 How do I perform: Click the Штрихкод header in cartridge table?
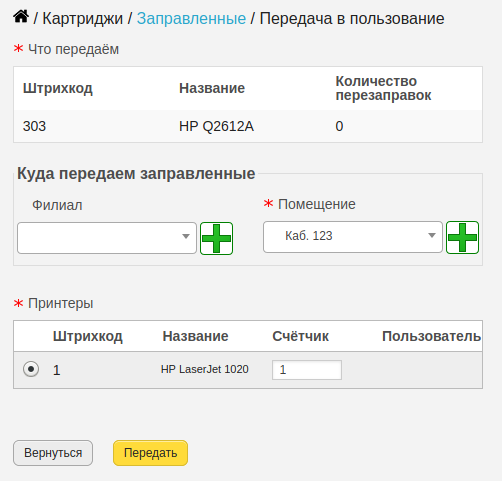click(x=58, y=88)
